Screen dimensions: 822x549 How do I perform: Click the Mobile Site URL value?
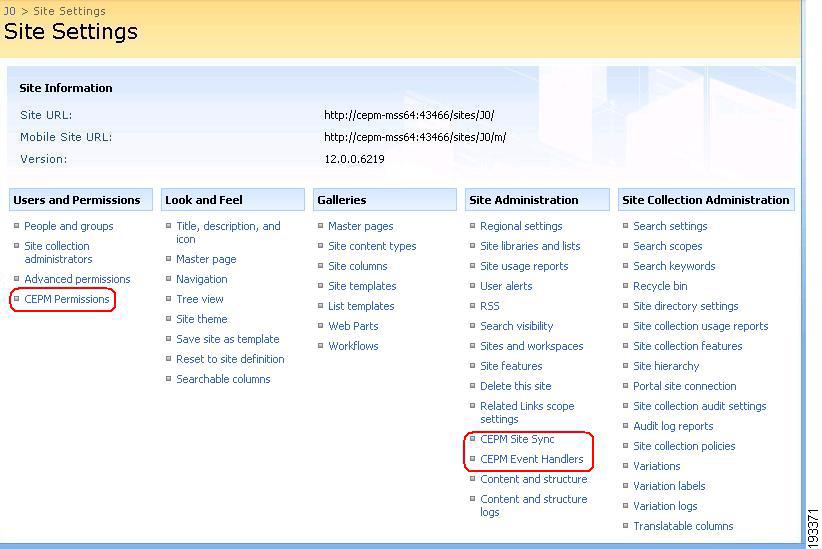(415, 137)
